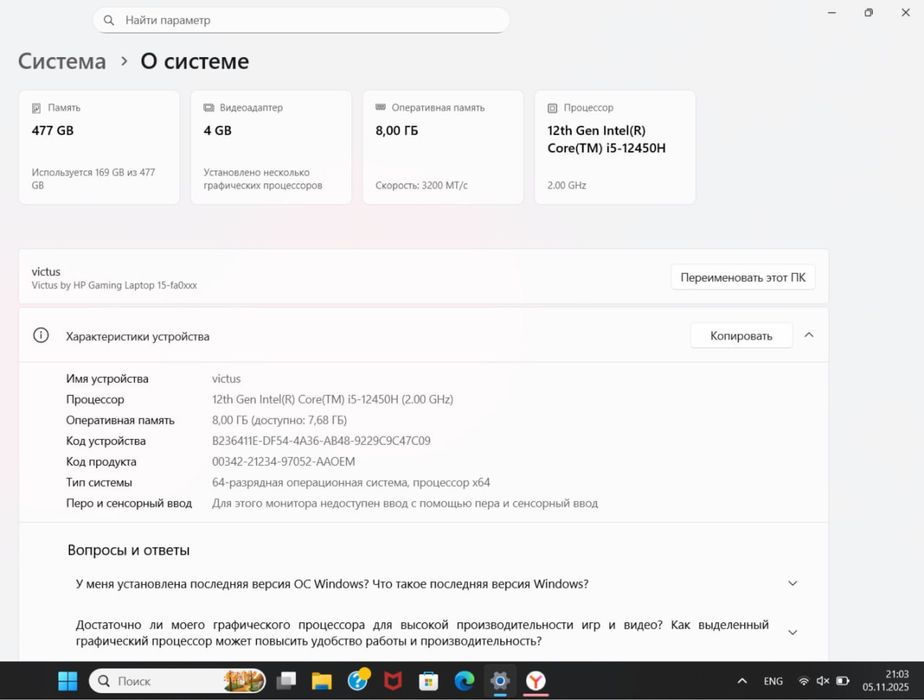
Task: Open the Windows Start menu
Action: (x=68, y=681)
